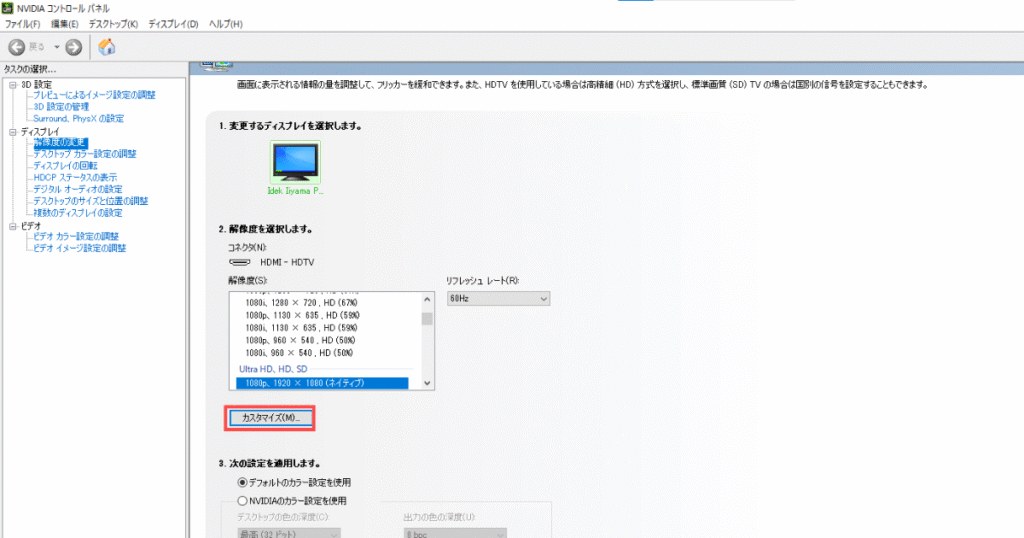Open デスクトップ カラー設定の調整 page
Image resolution: width=1024 pixels, height=538 pixels.
[x=85, y=154]
